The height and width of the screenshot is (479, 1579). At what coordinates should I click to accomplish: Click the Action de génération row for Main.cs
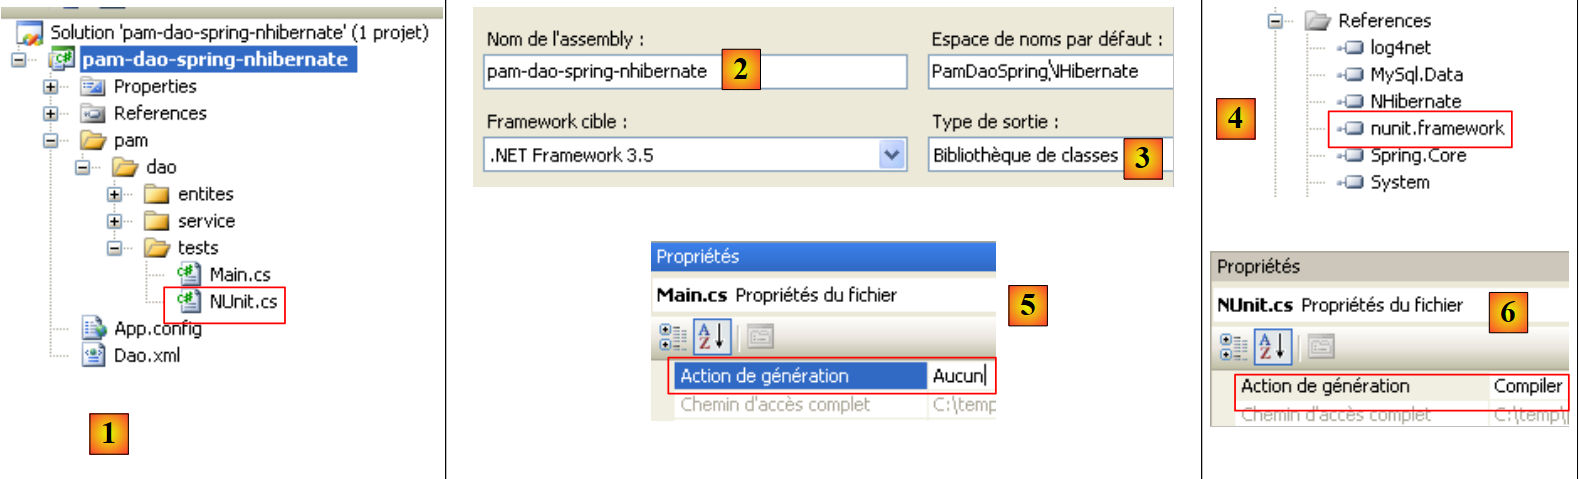click(x=764, y=376)
